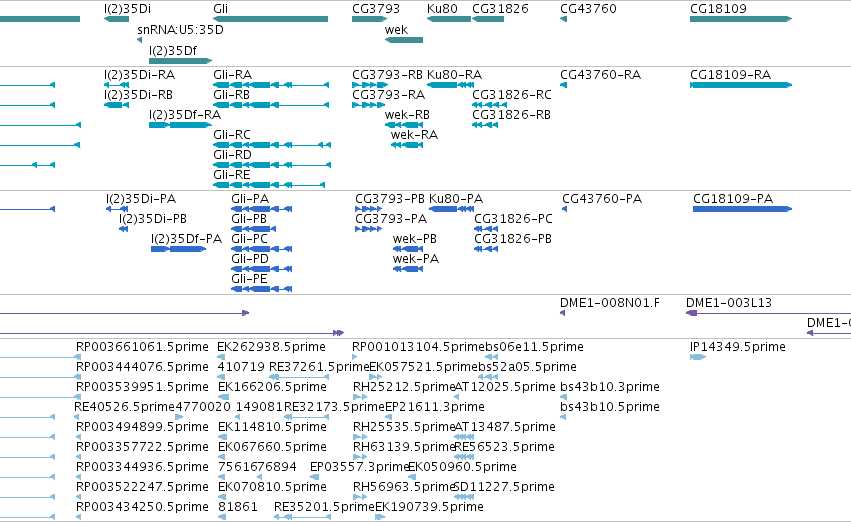Open transcript l(2)35Di-RA
The width and height of the screenshot is (851, 522).
click(x=139, y=75)
